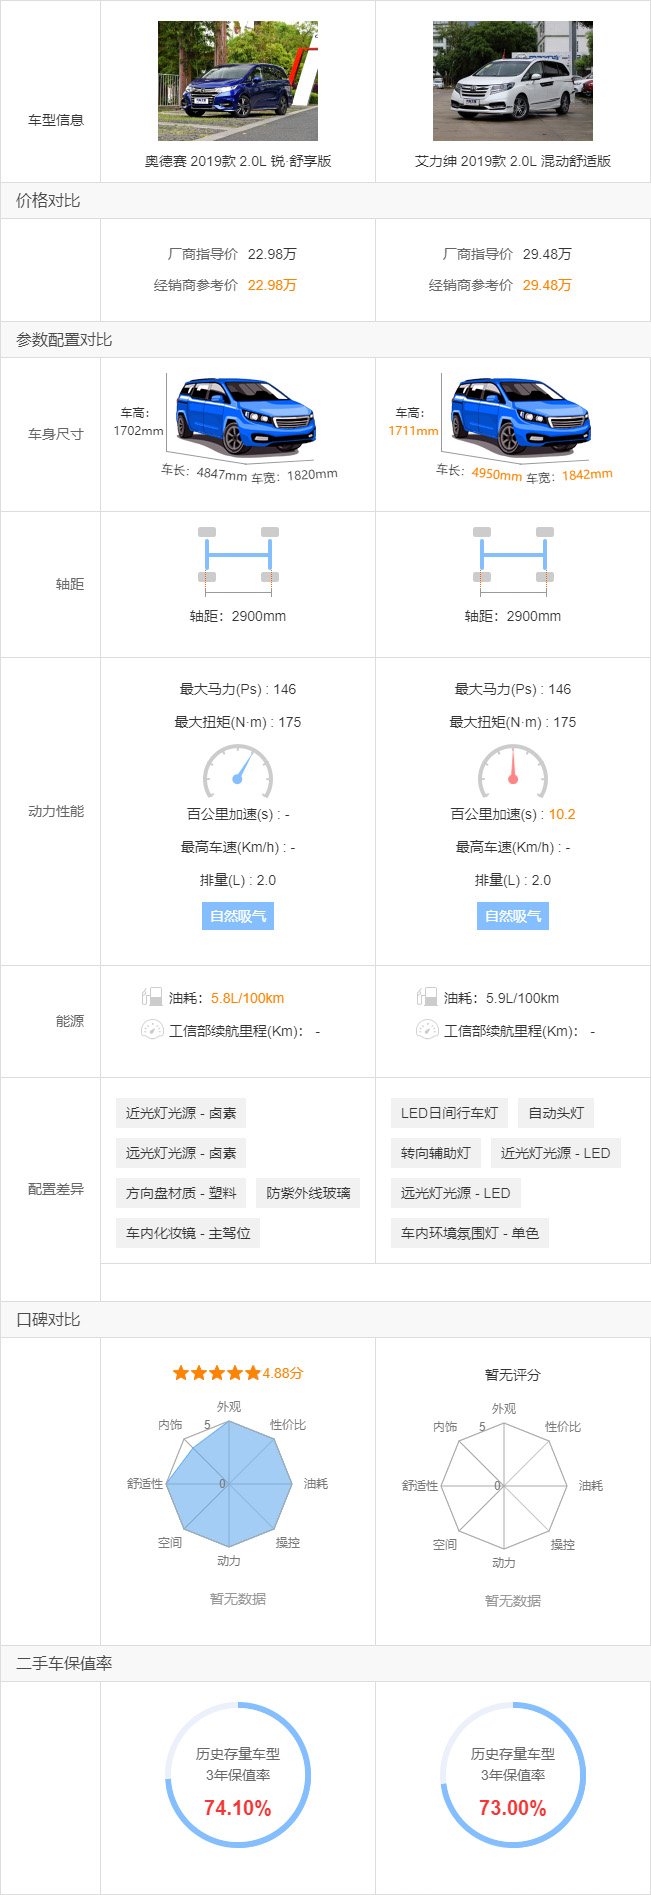Image resolution: width=651 pixels, height=1895 pixels.
Task: Click the blue Odyssey car photo
Action: click(237, 81)
